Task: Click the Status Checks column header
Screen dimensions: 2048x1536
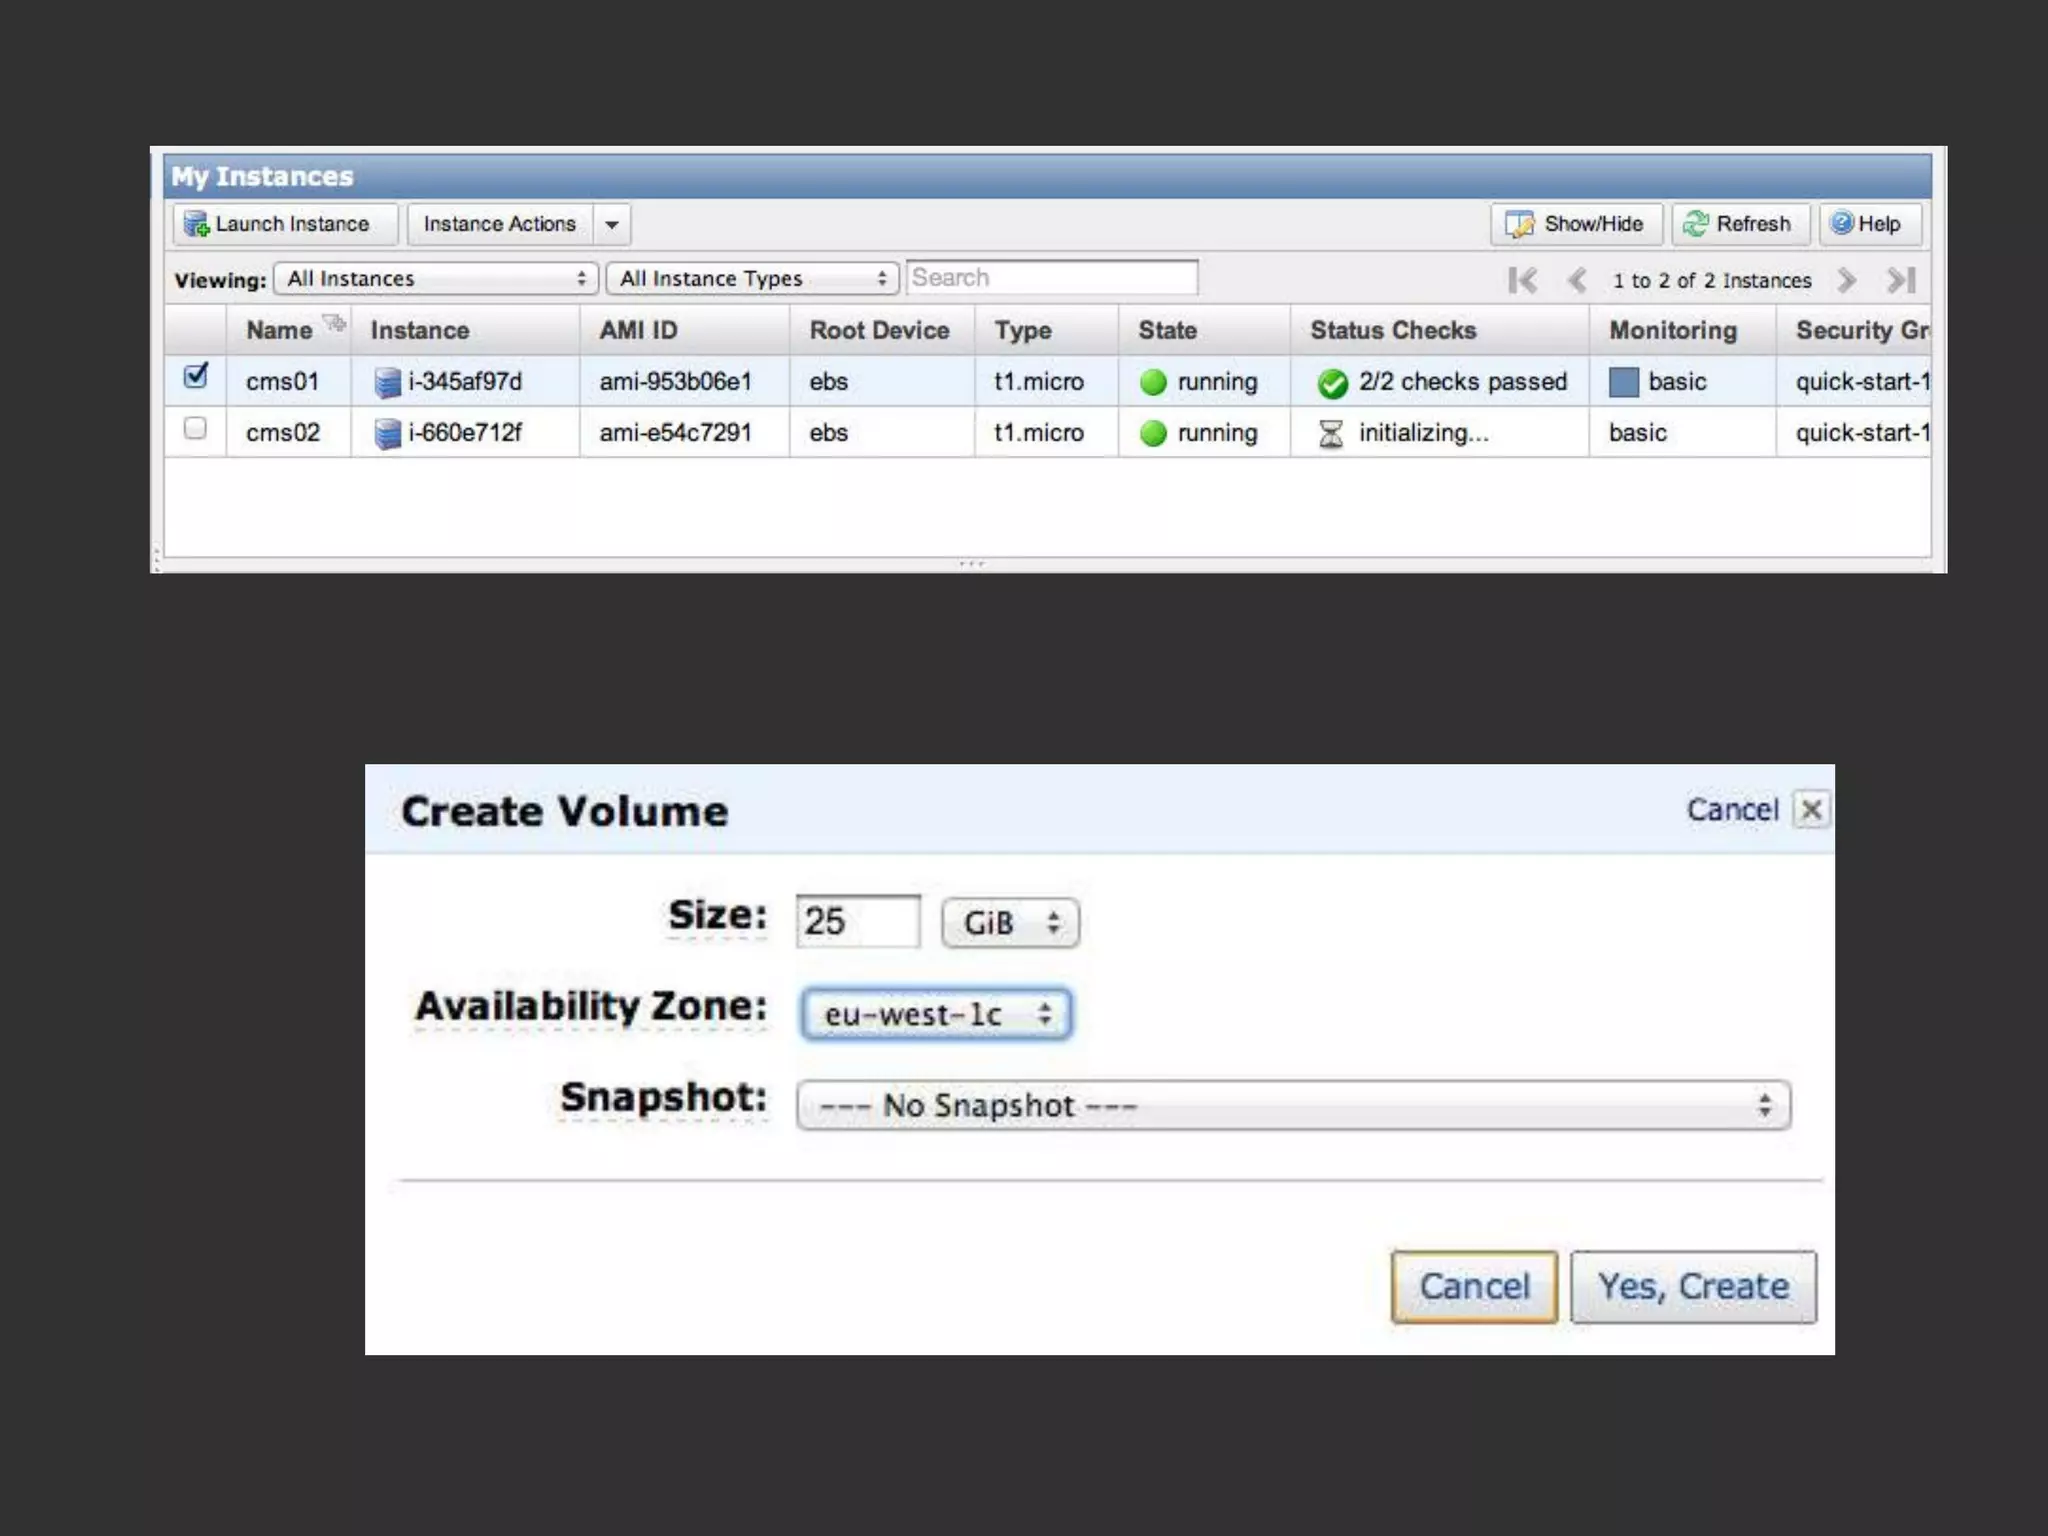Action: pos(1392,330)
